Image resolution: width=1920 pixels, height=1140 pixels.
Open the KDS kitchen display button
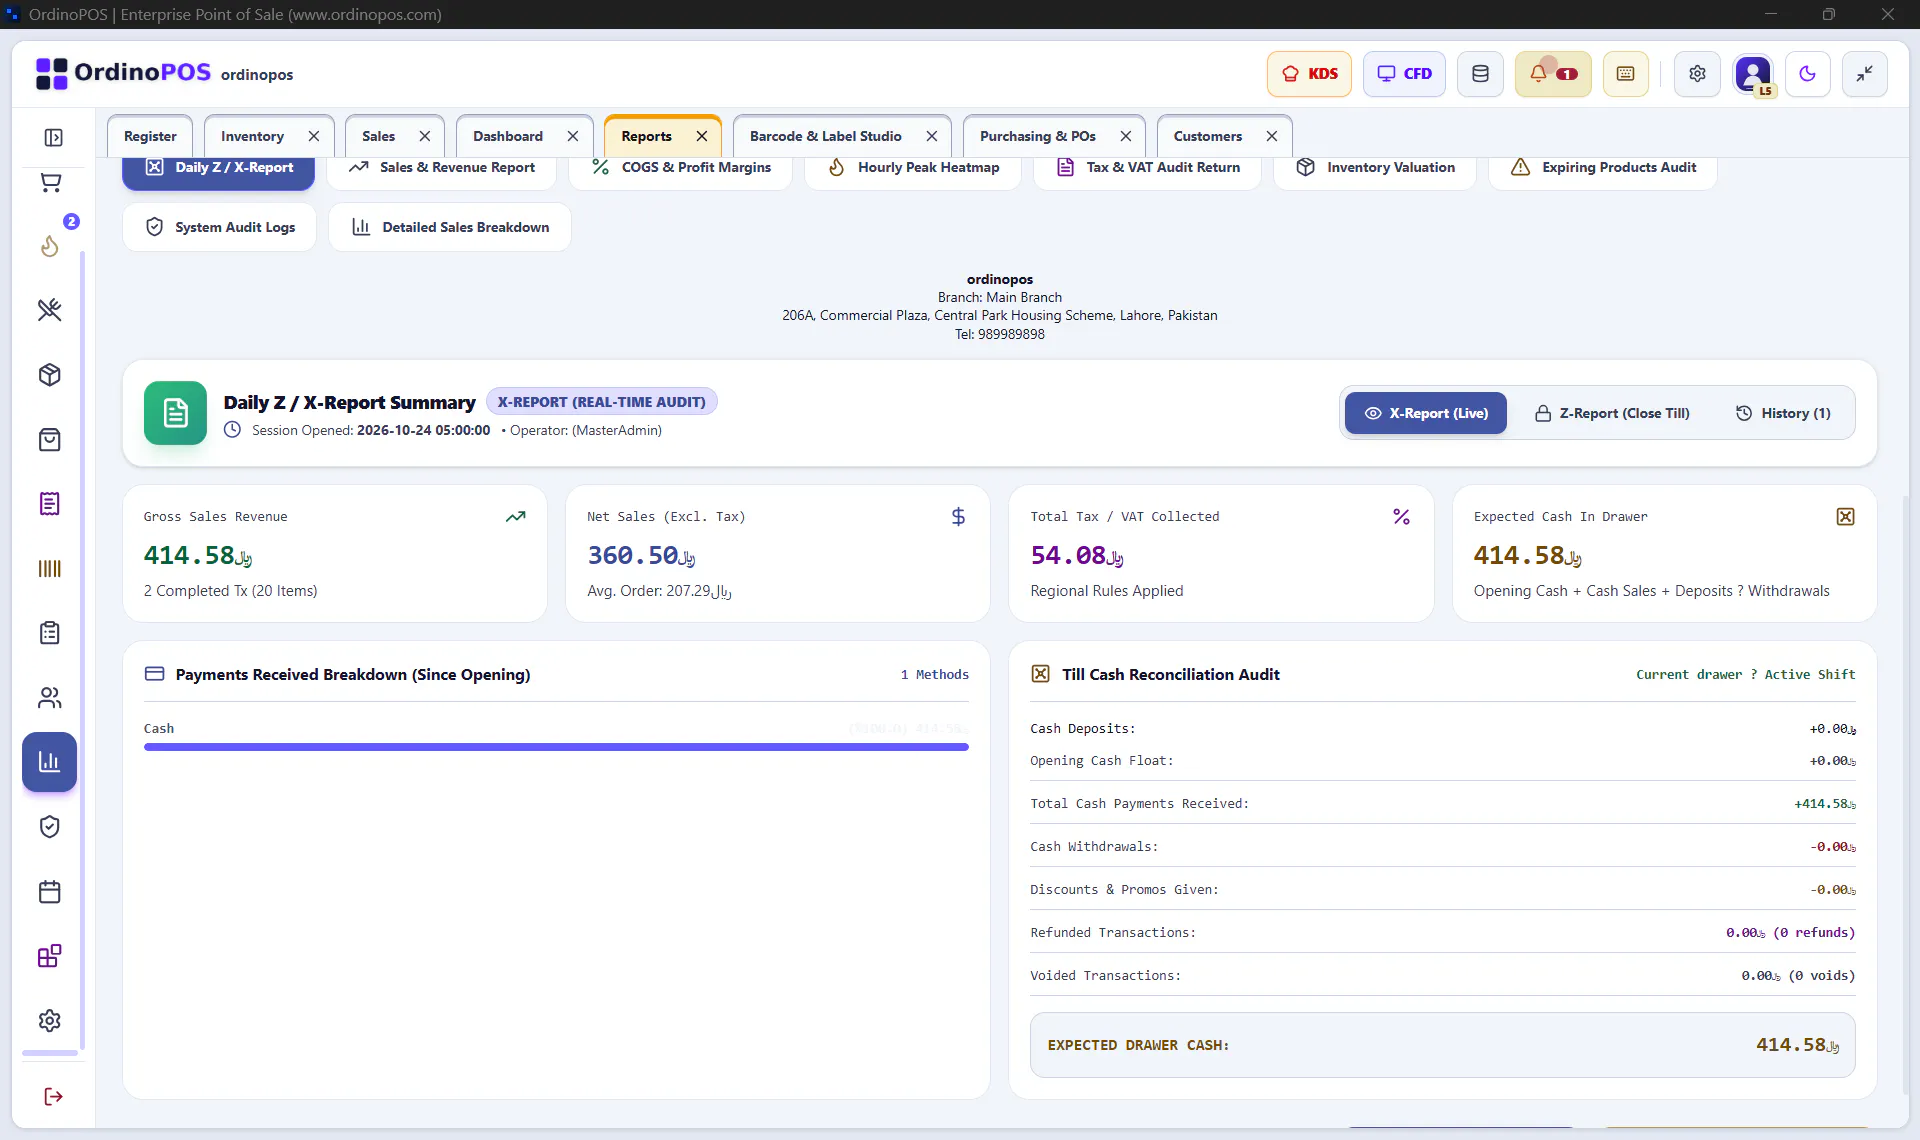pos(1309,74)
